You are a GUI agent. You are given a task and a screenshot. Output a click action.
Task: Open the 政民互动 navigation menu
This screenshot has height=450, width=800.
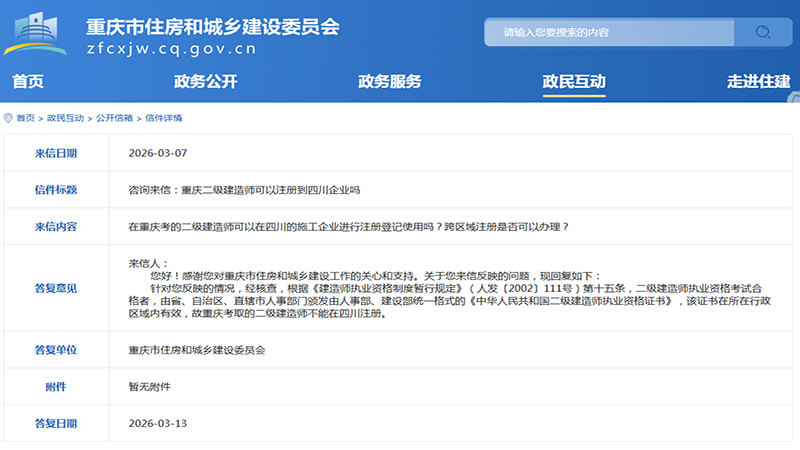coord(574,82)
